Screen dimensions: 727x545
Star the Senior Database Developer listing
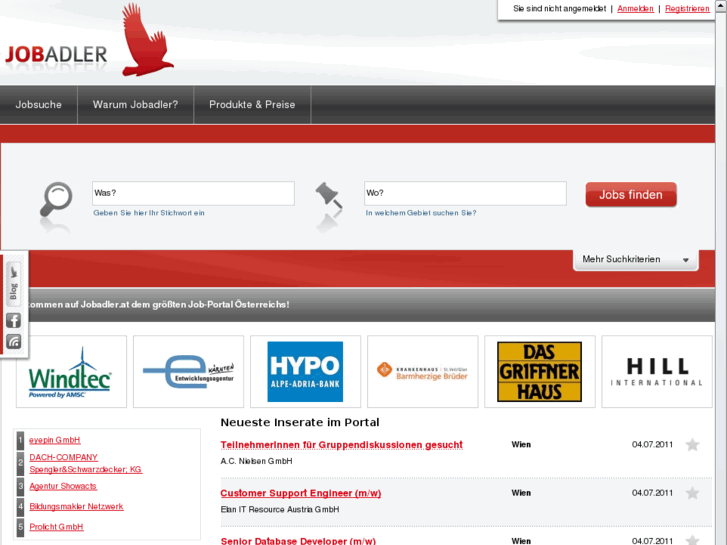[692, 540]
